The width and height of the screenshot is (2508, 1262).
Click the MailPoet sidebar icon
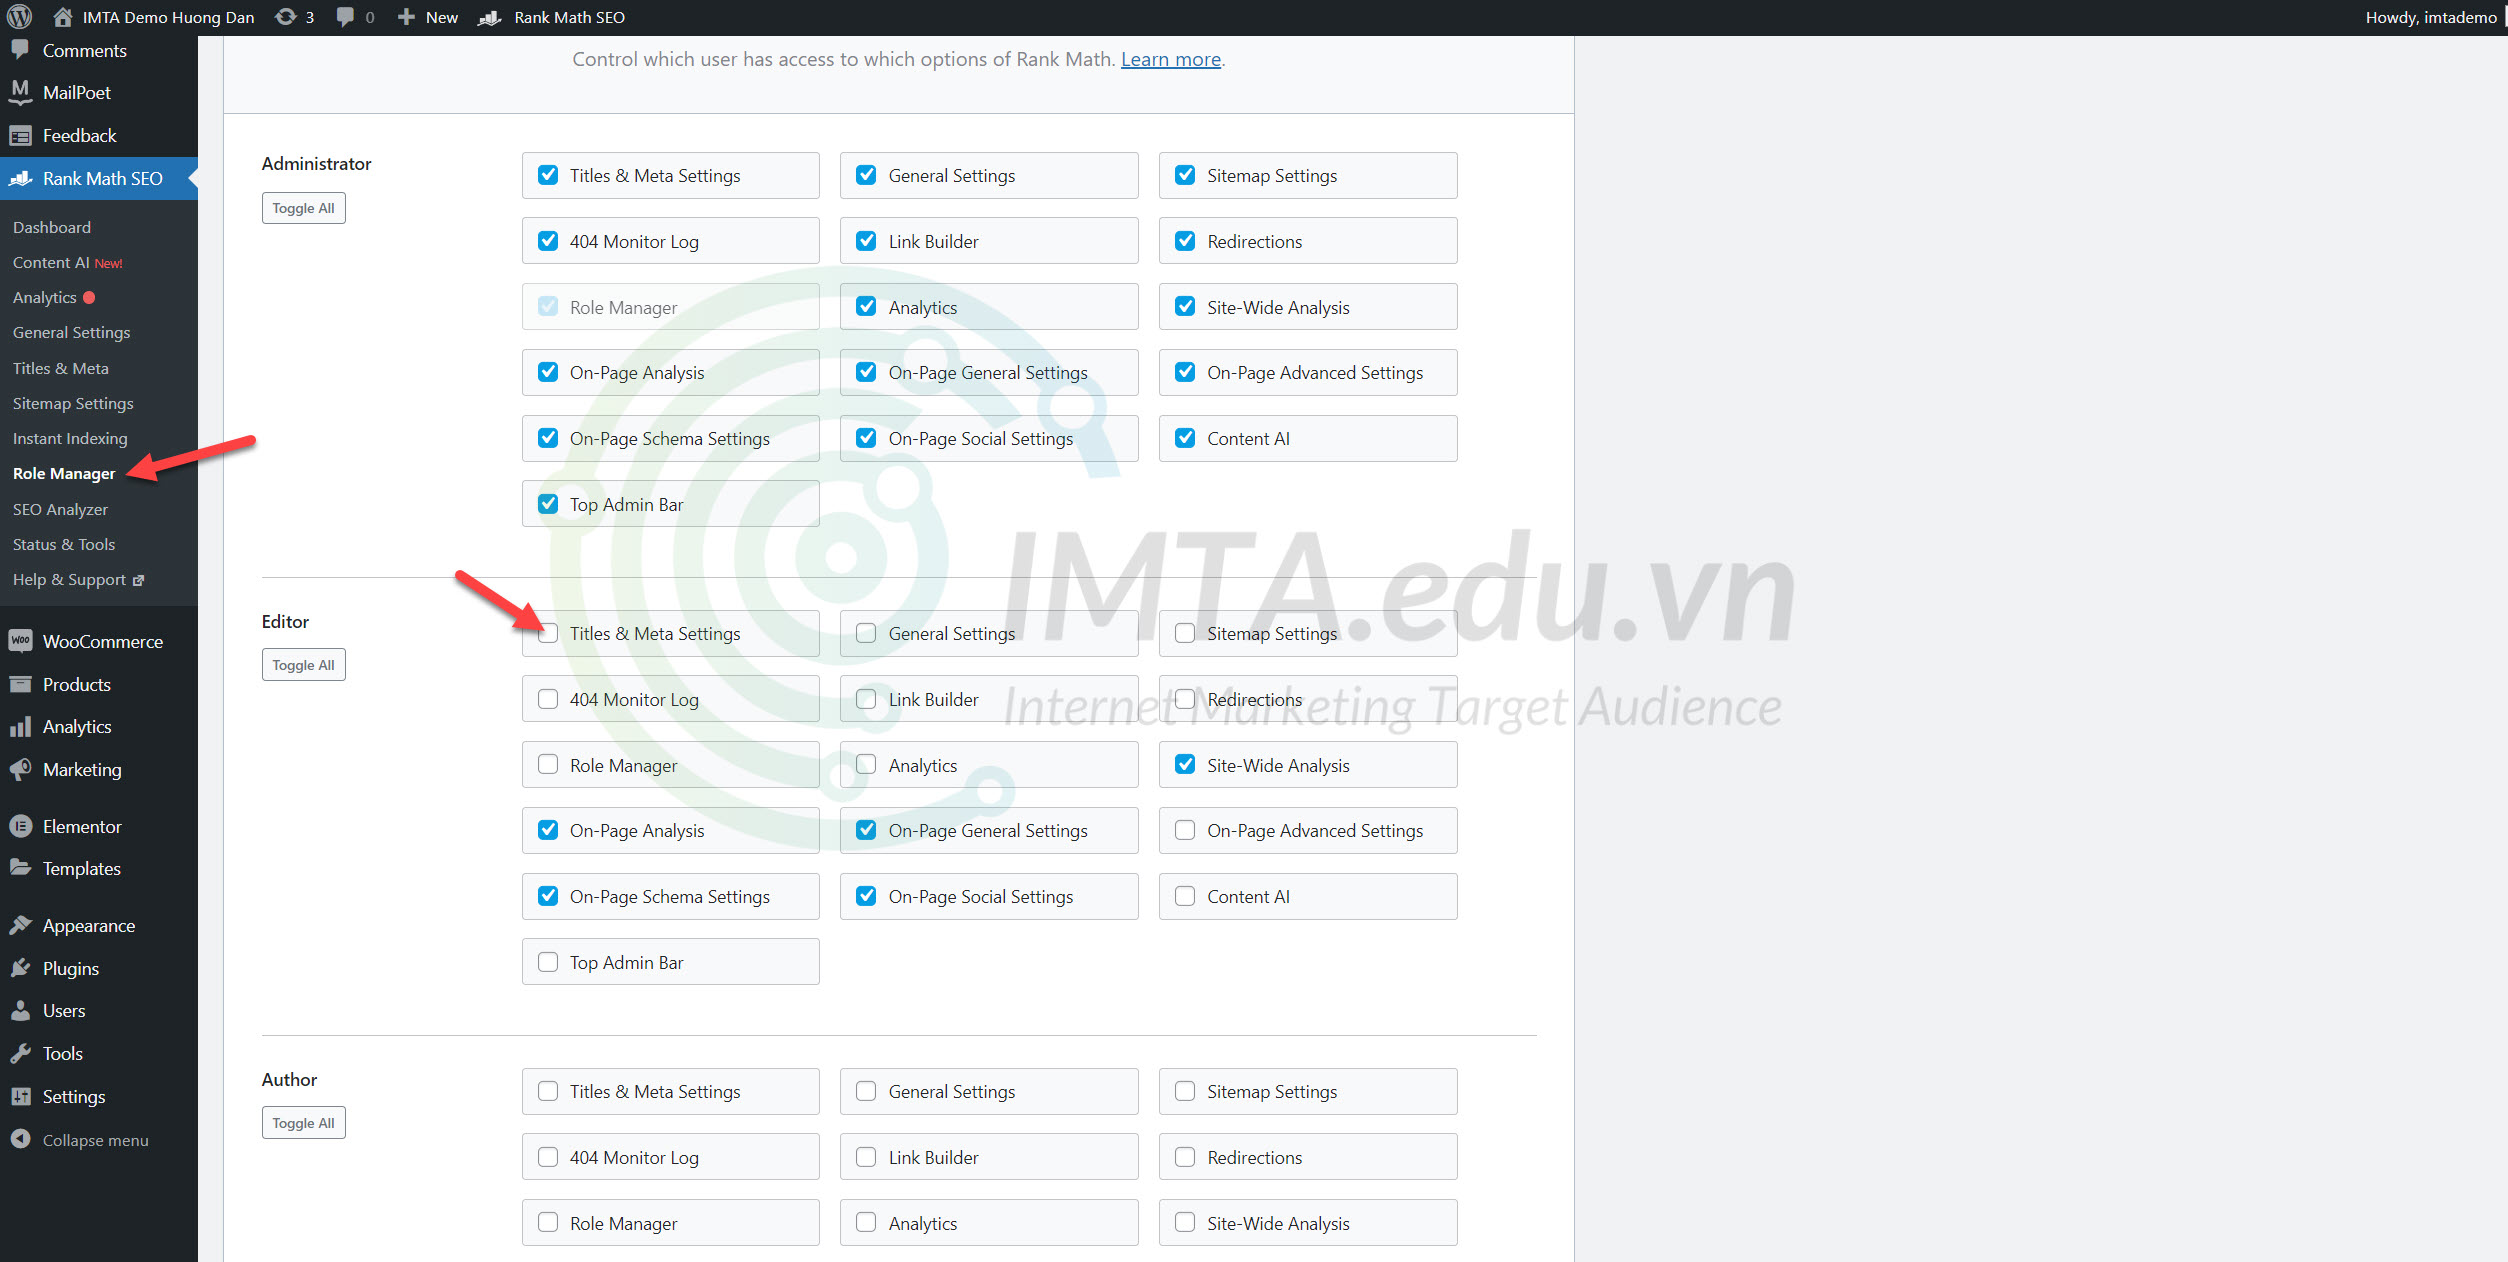point(20,93)
